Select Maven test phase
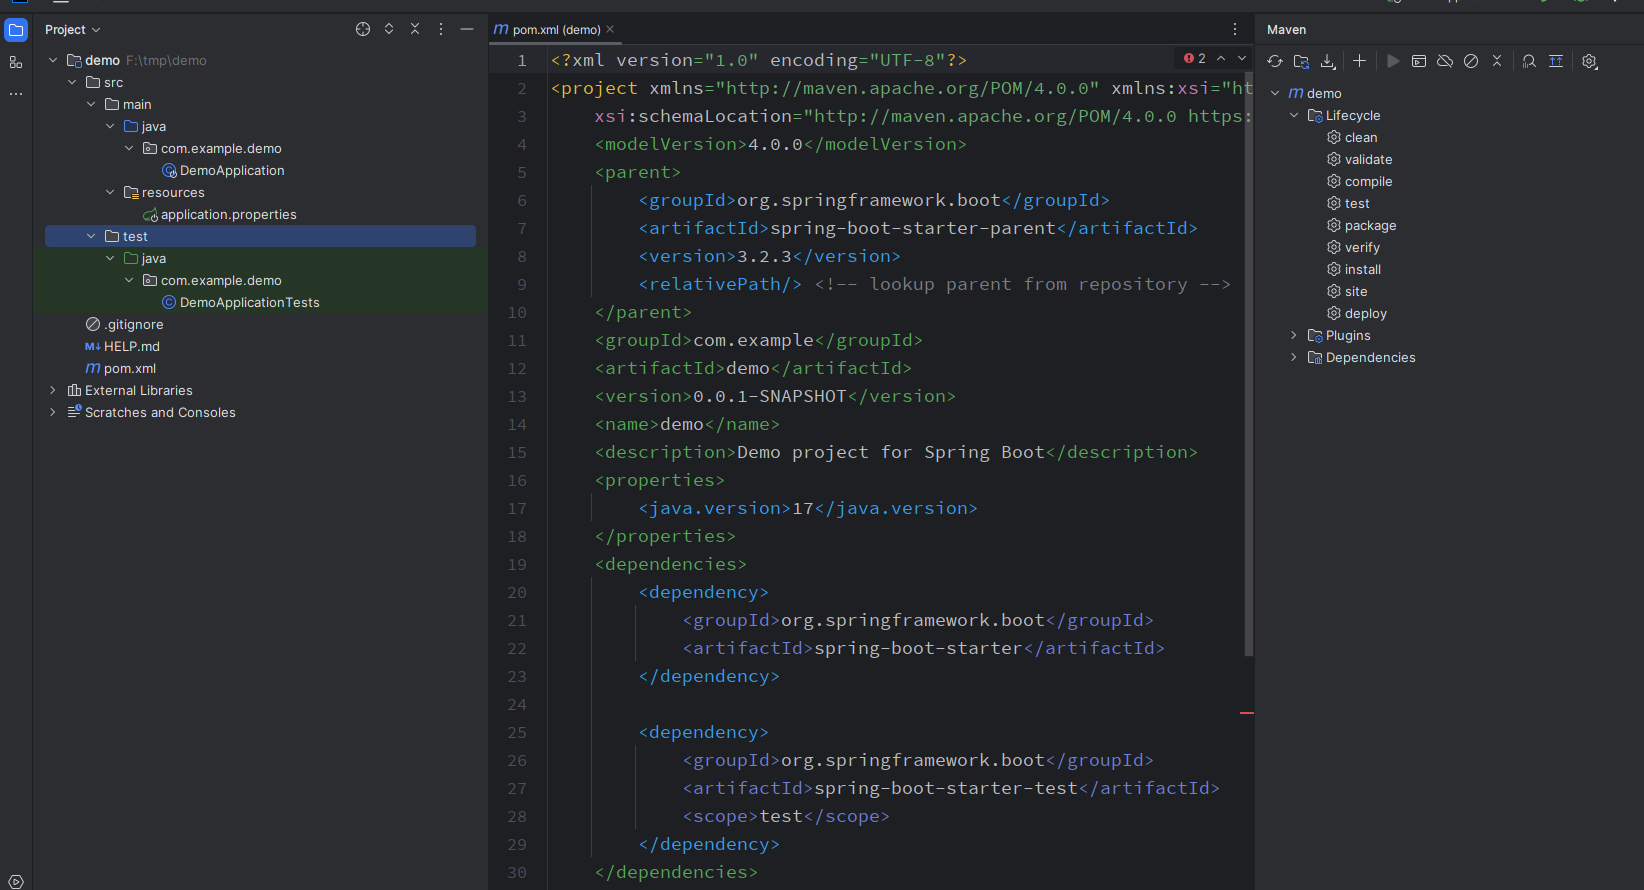 (x=1357, y=203)
